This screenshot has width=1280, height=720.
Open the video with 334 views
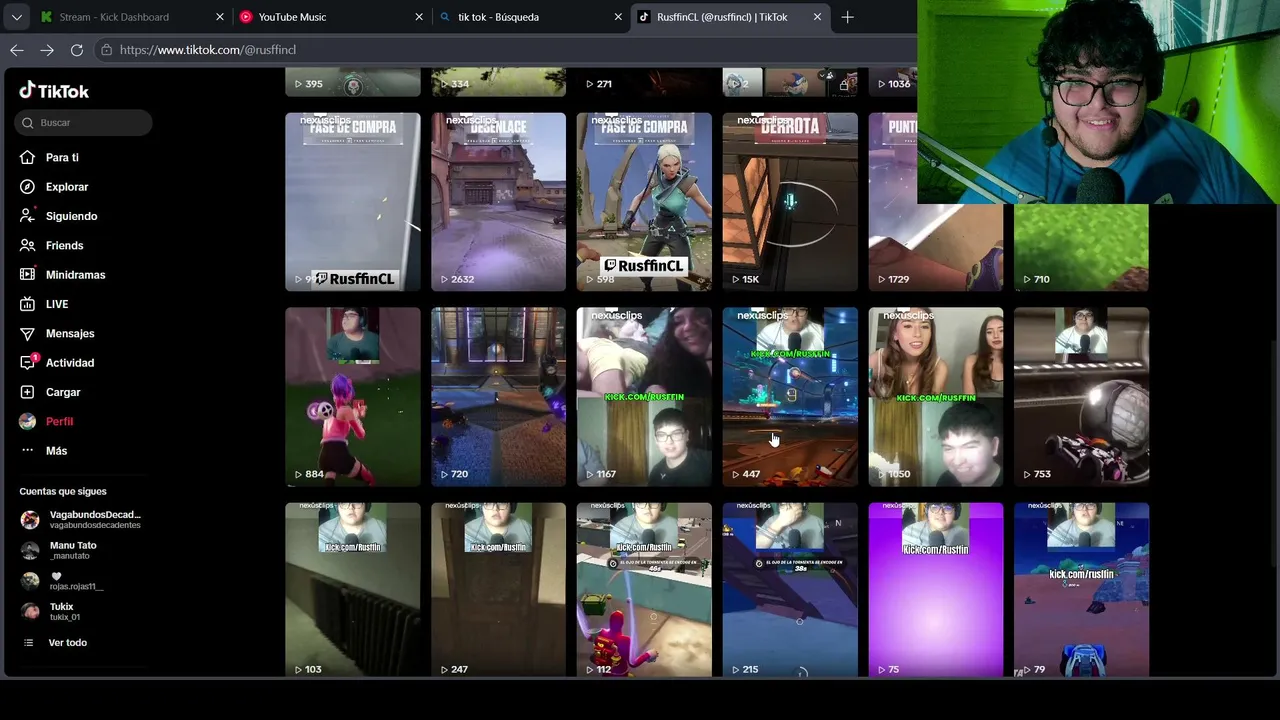pos(498,82)
